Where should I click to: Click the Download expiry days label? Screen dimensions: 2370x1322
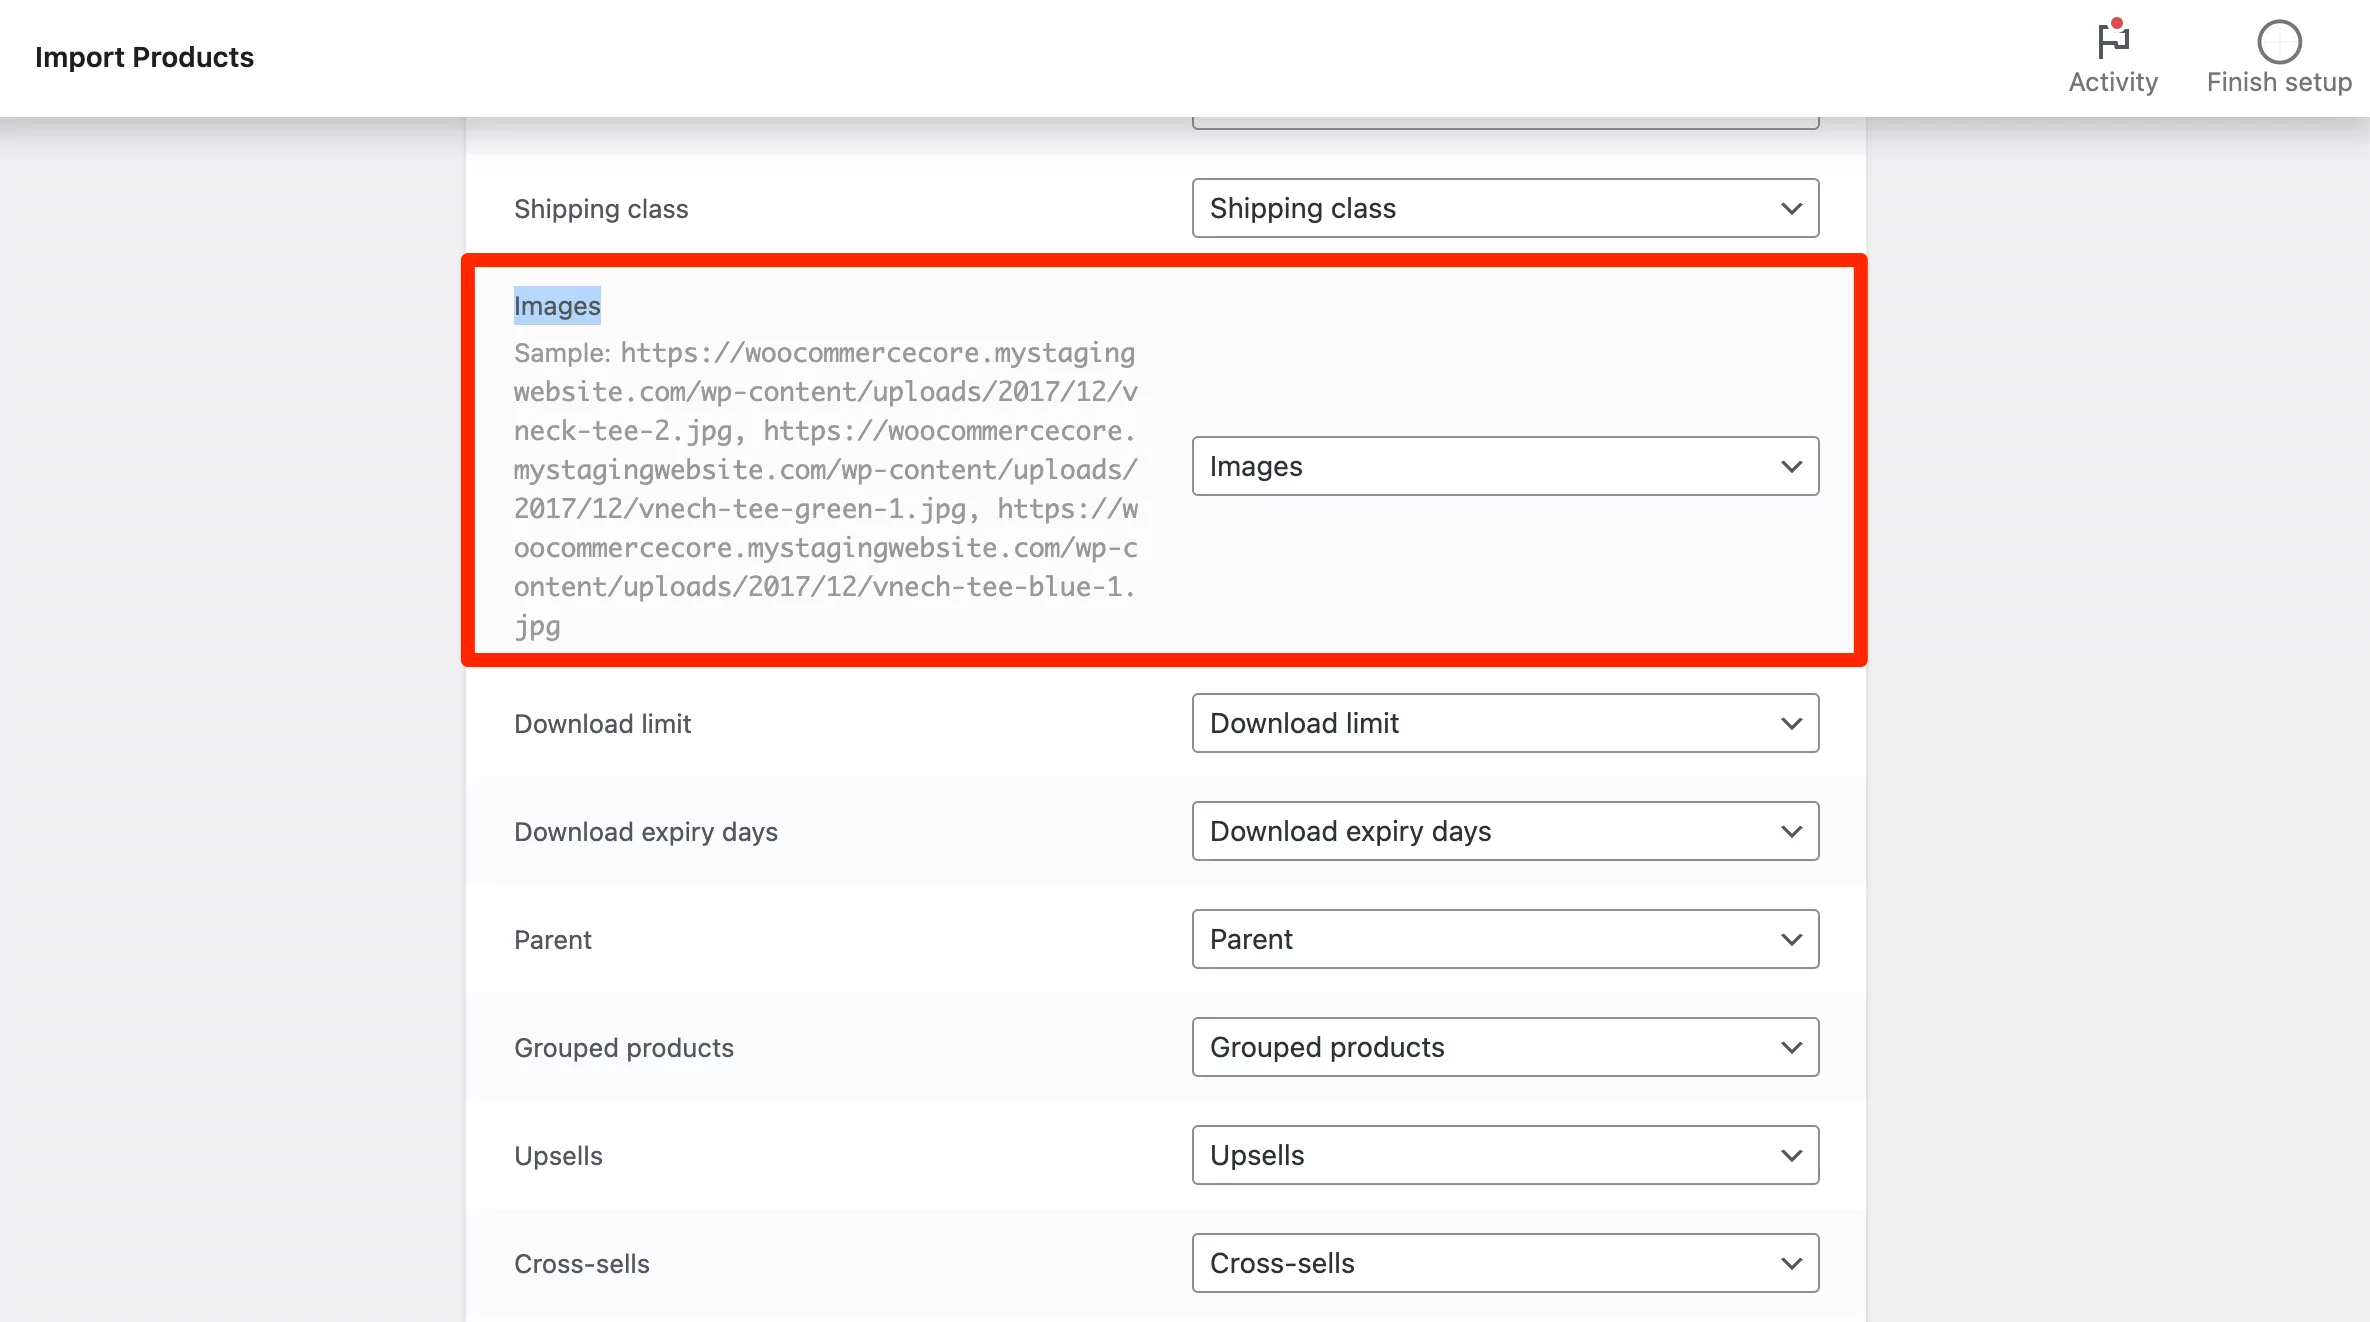click(645, 832)
